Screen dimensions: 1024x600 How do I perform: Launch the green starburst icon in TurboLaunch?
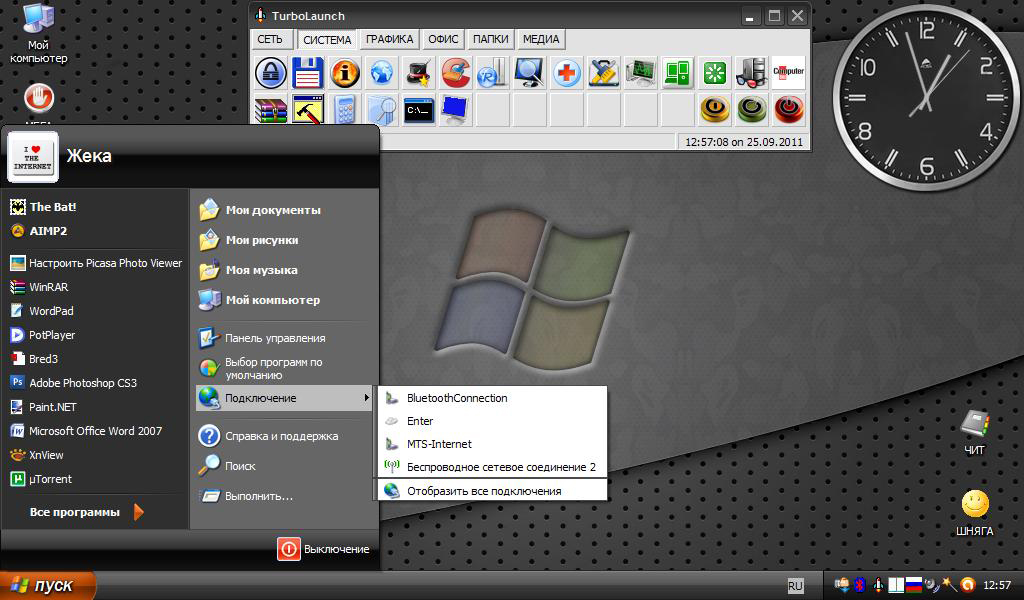(714, 72)
